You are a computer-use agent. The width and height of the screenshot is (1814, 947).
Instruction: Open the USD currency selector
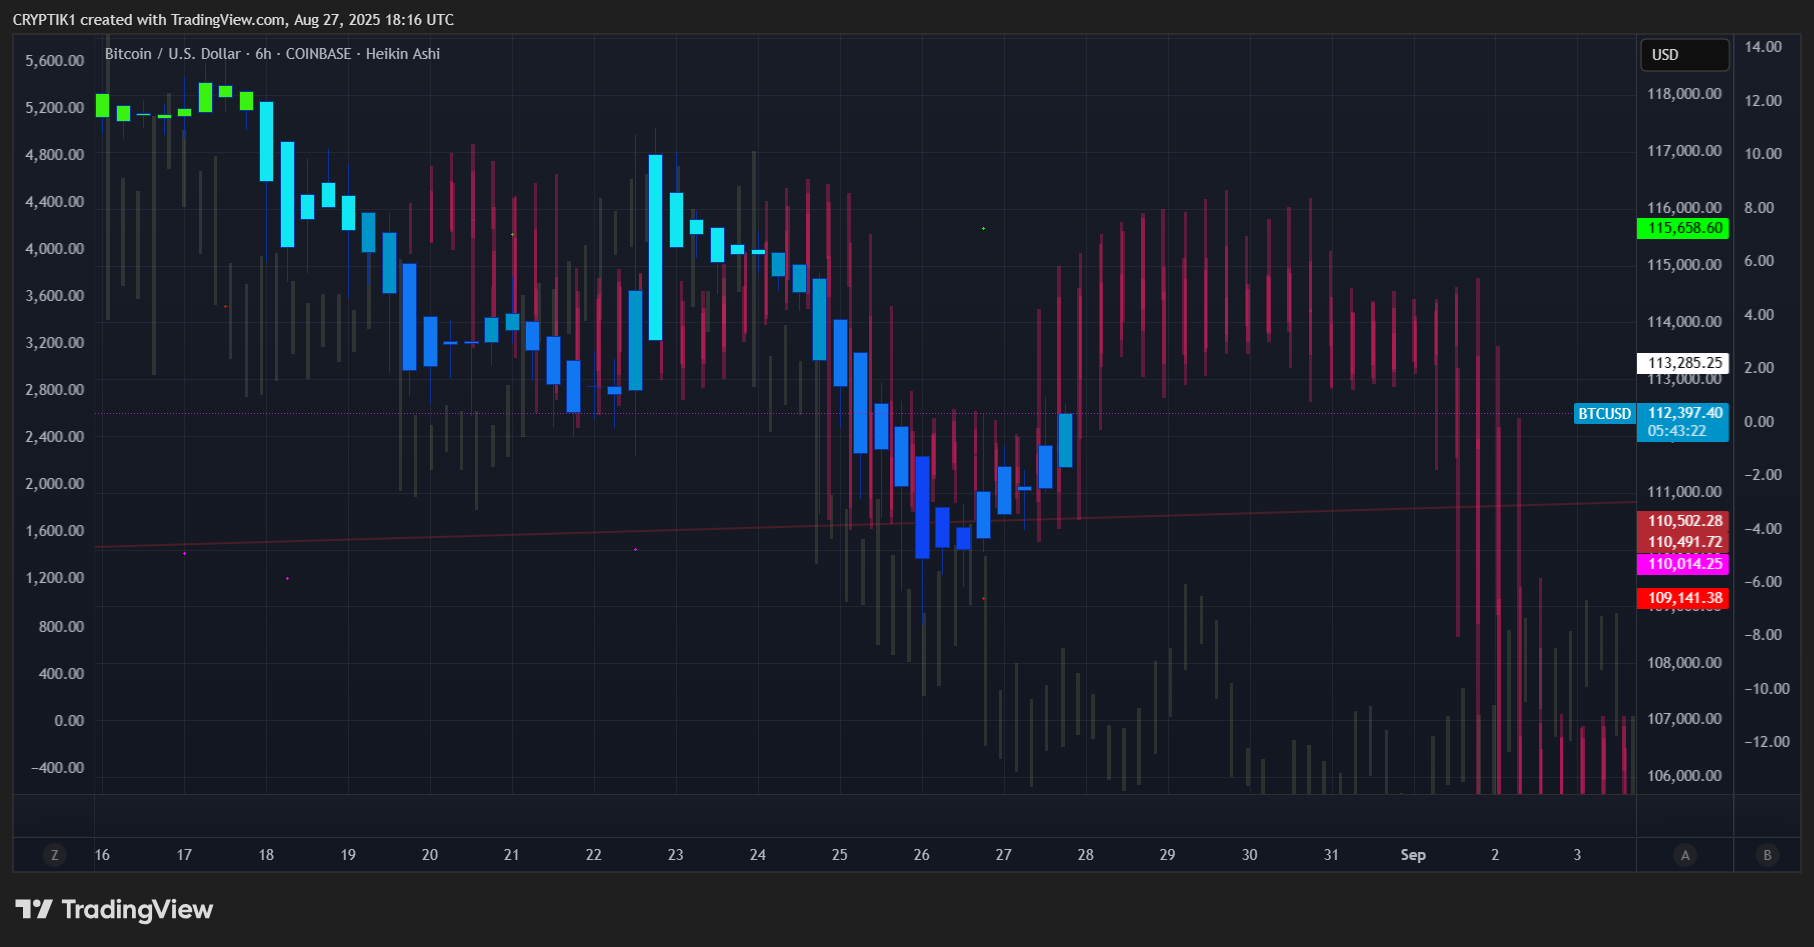click(x=1684, y=55)
